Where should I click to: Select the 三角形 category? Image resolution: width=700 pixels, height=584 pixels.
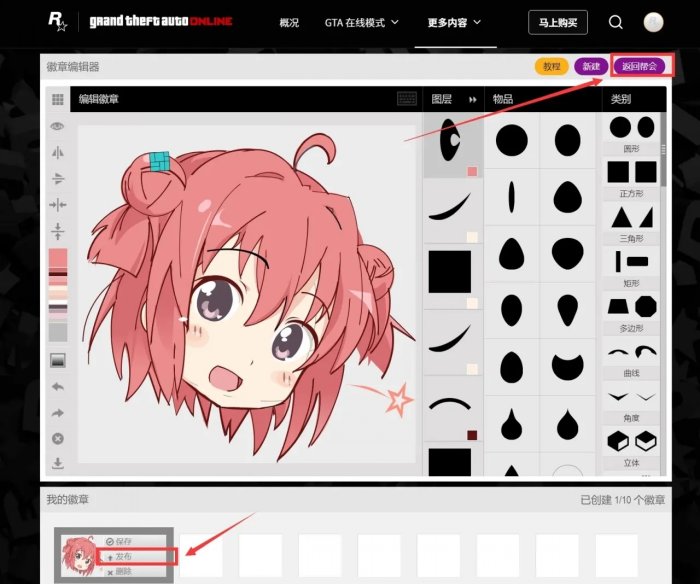tap(631, 223)
